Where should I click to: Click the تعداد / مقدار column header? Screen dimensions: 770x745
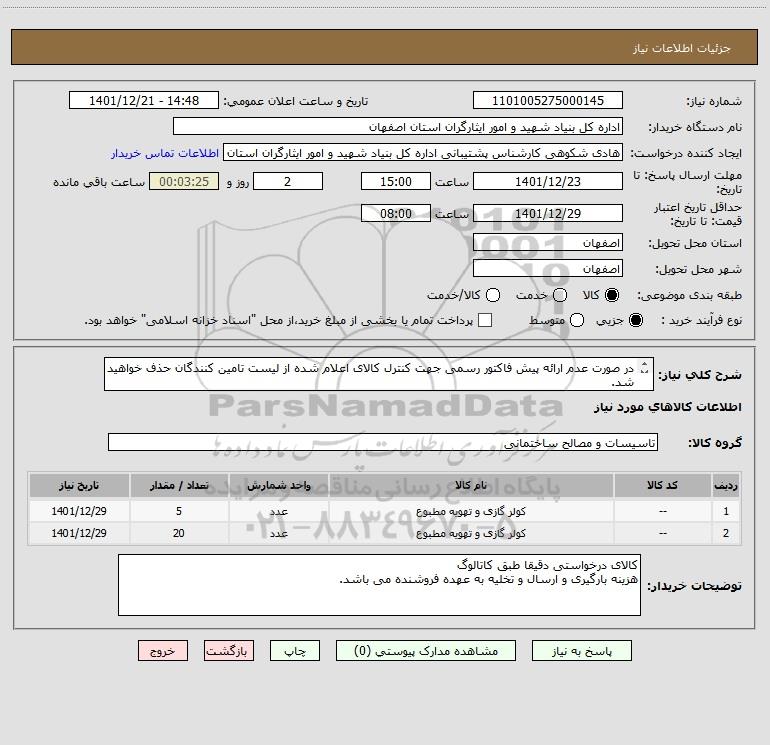(x=179, y=485)
